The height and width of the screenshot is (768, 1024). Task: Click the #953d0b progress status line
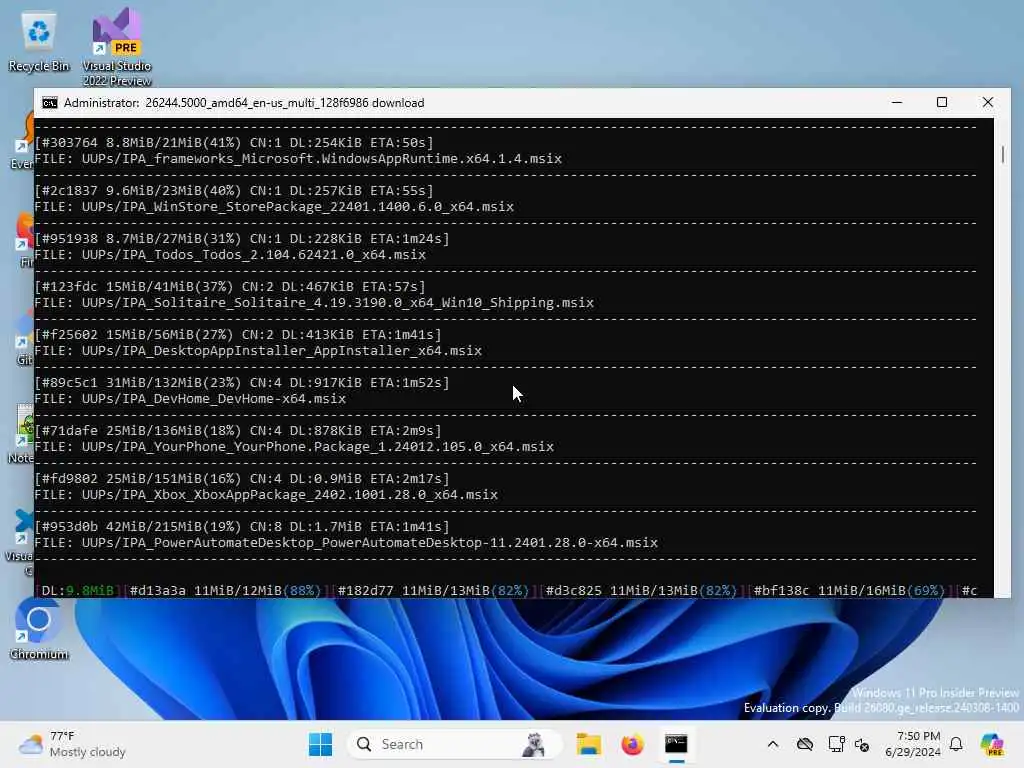[242, 526]
